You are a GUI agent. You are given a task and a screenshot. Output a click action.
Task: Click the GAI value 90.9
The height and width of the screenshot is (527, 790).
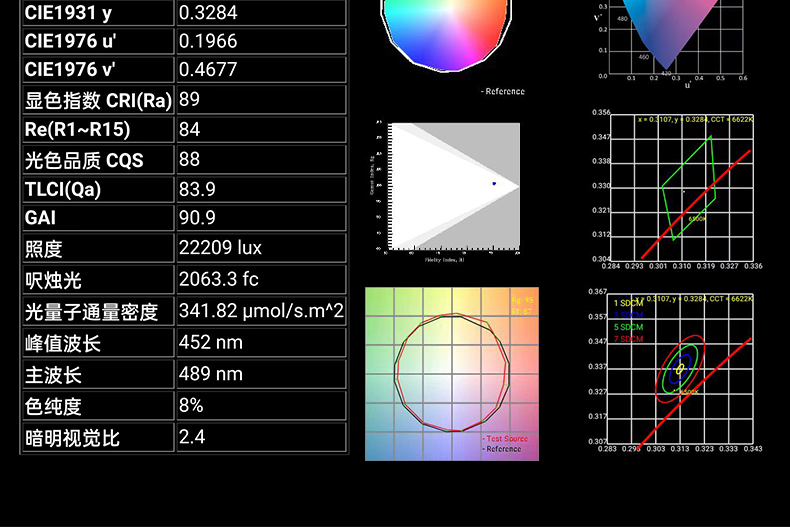197,218
